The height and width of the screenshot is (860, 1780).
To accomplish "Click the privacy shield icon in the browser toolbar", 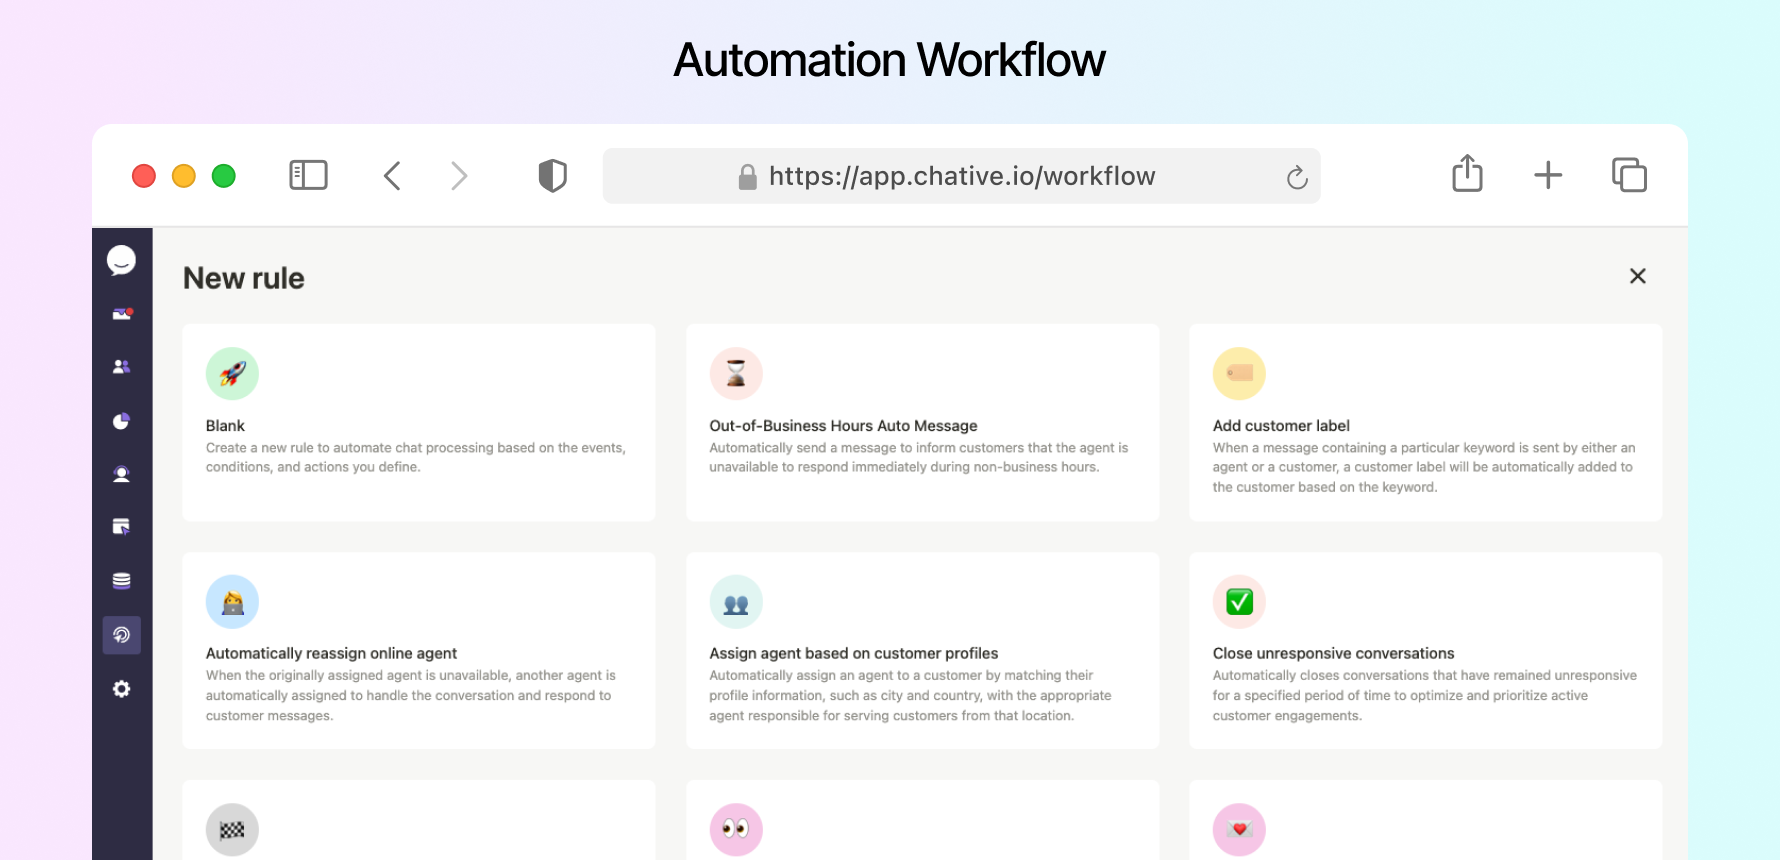I will pos(552,176).
